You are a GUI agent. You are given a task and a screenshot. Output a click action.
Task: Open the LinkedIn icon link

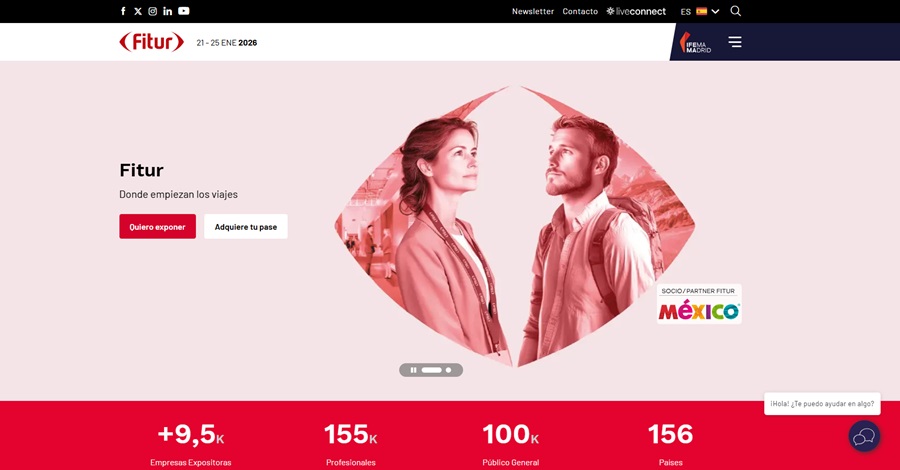pos(168,11)
